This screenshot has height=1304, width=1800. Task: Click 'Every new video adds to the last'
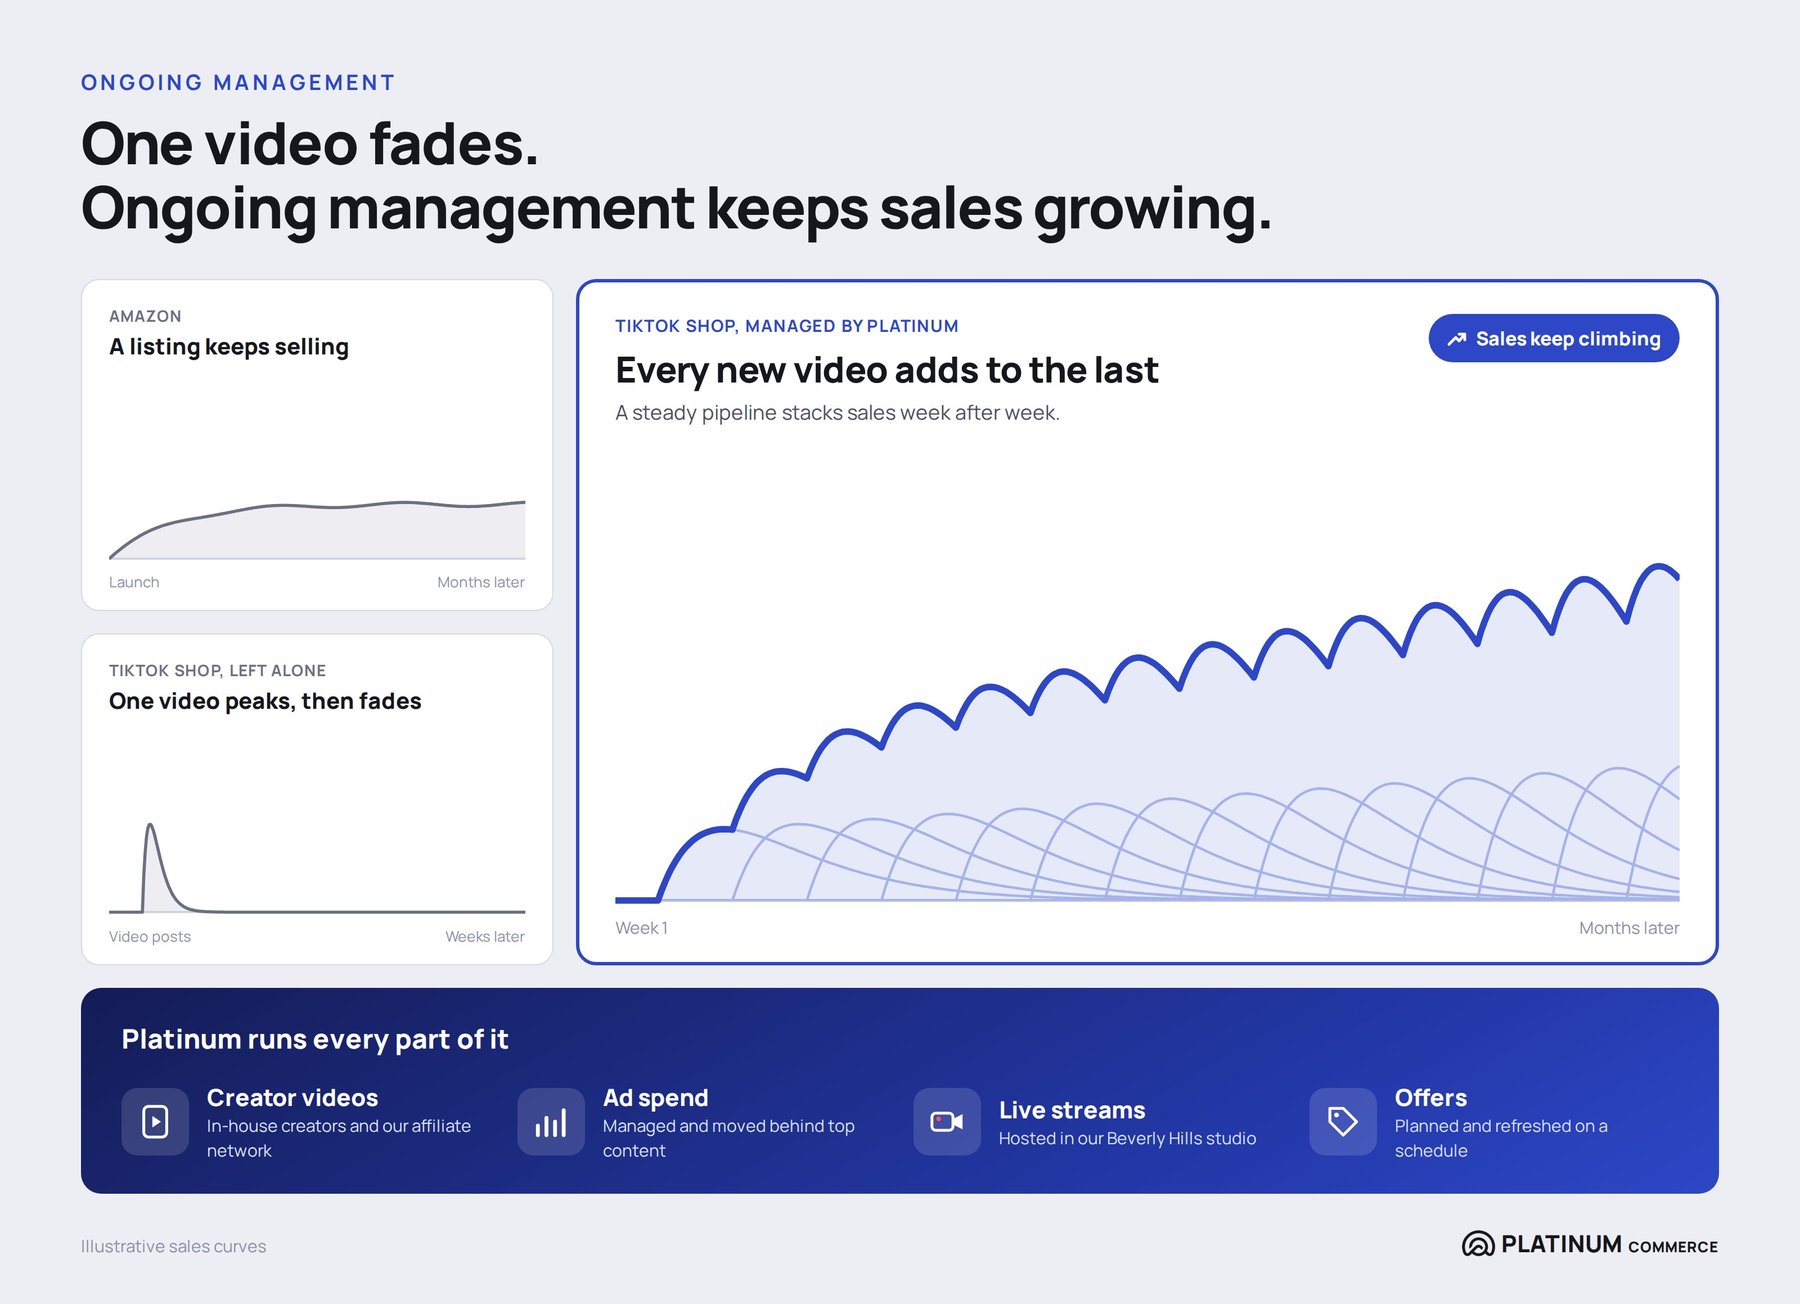(887, 371)
